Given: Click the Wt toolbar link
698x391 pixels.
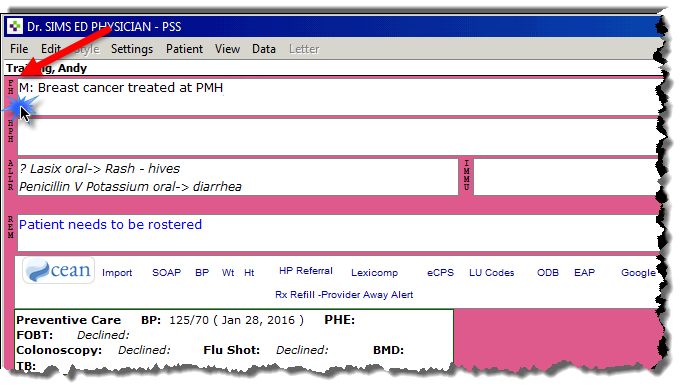Looking at the screenshot, I should coord(228,273).
